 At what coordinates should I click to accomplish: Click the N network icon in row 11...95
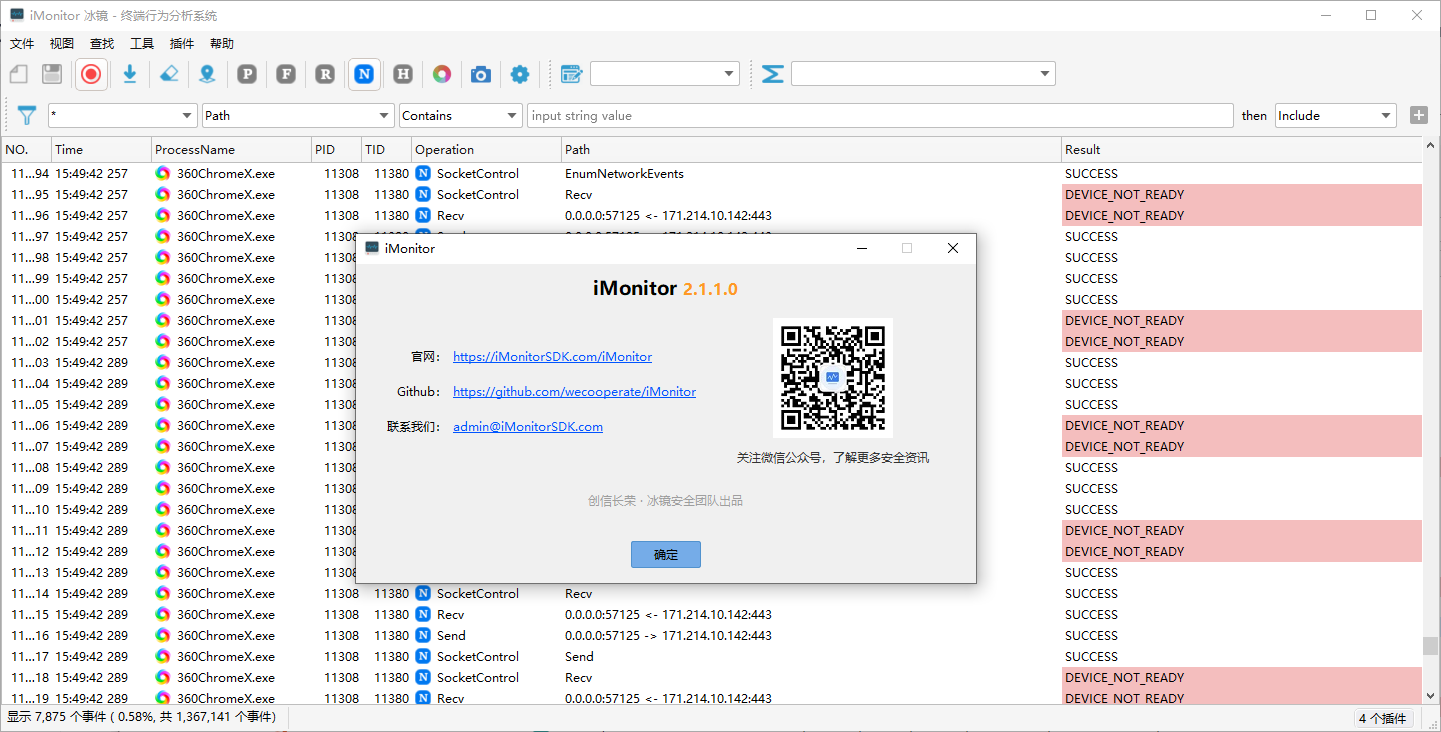423,195
